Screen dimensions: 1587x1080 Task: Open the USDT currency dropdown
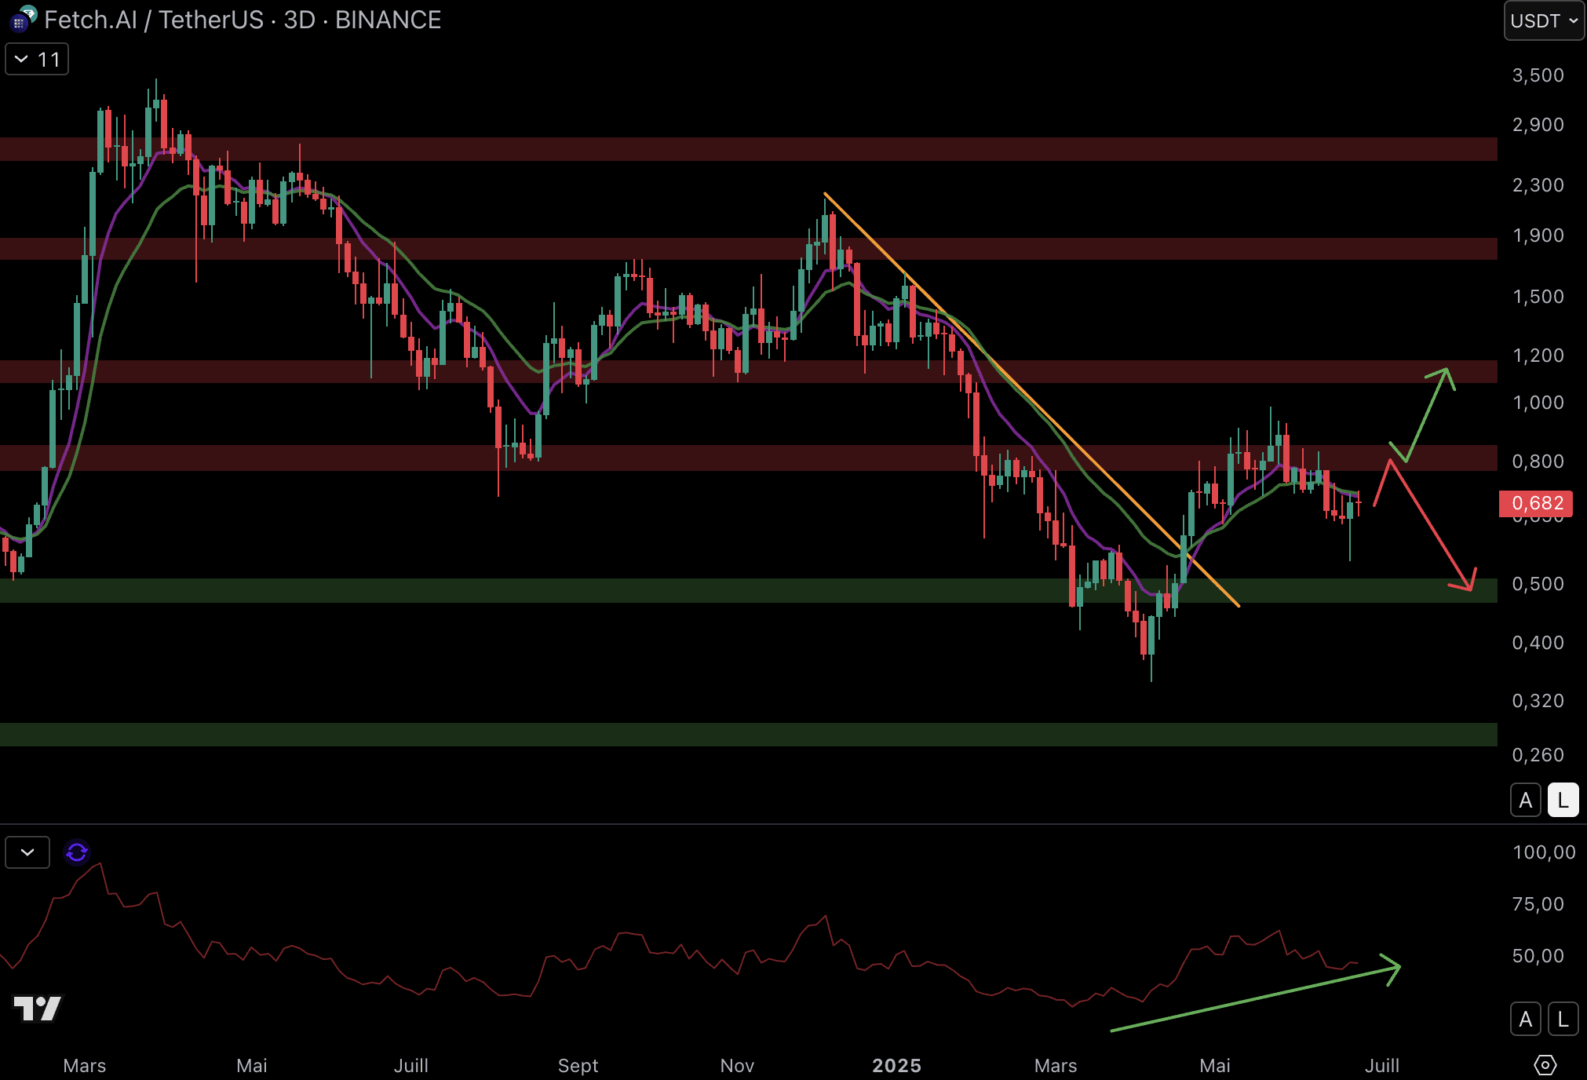coord(1544,21)
